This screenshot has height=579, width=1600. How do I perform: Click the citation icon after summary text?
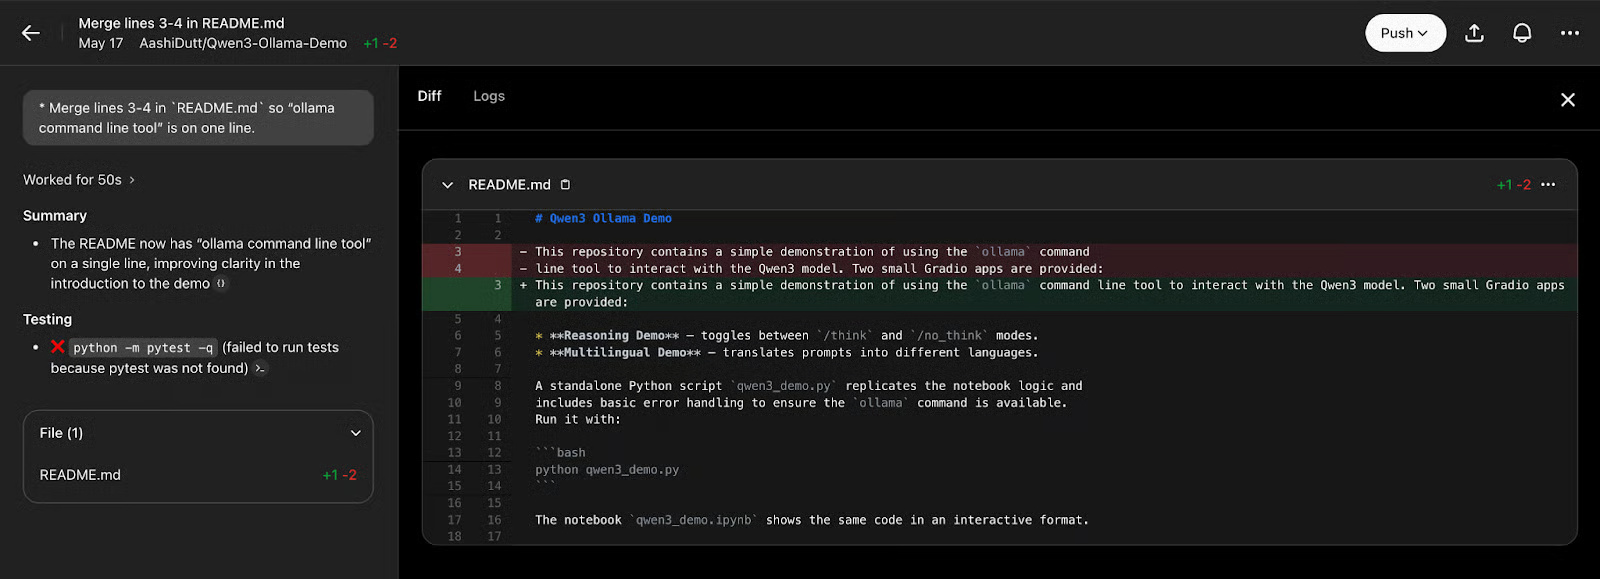click(x=221, y=284)
